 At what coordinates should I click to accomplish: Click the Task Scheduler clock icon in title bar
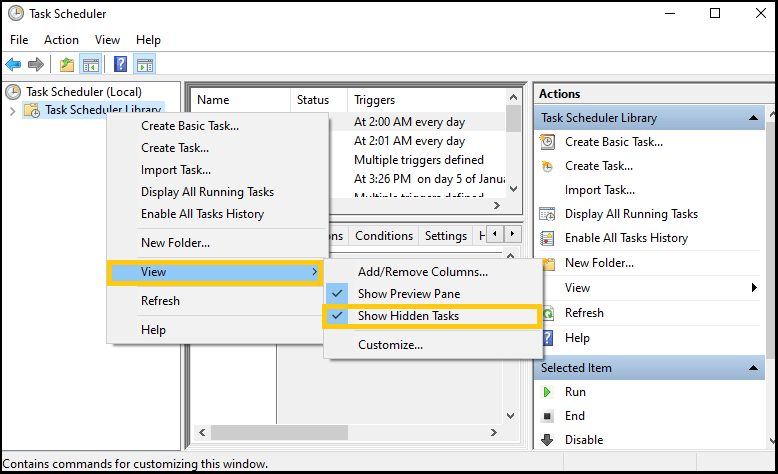(x=16, y=13)
